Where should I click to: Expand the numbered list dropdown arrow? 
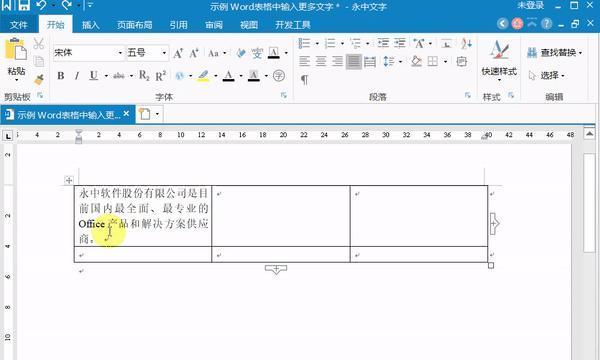pyautogui.click(x=342, y=43)
